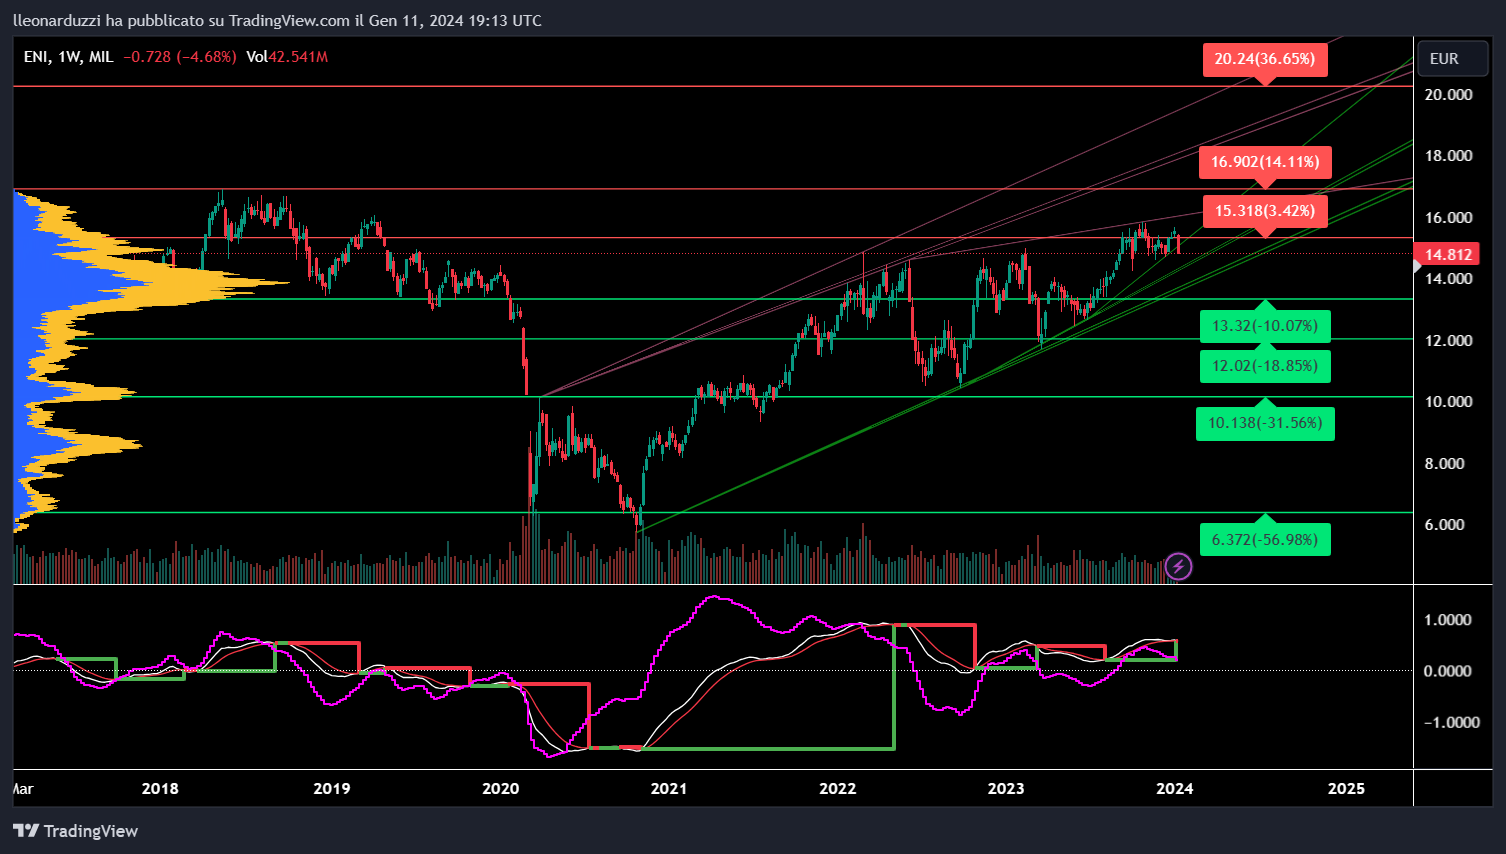
Task: Click the 2022 label on time axis
Action: coord(838,788)
